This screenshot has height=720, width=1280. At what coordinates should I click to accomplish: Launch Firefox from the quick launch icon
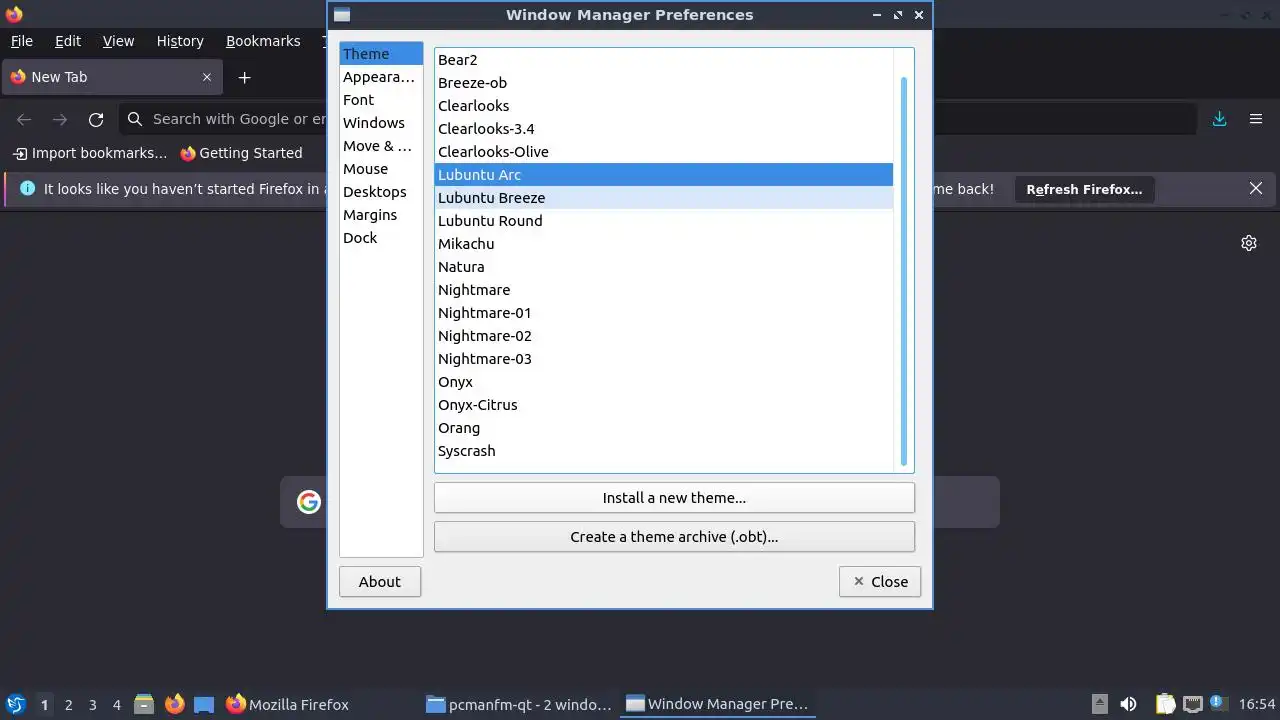click(x=175, y=704)
